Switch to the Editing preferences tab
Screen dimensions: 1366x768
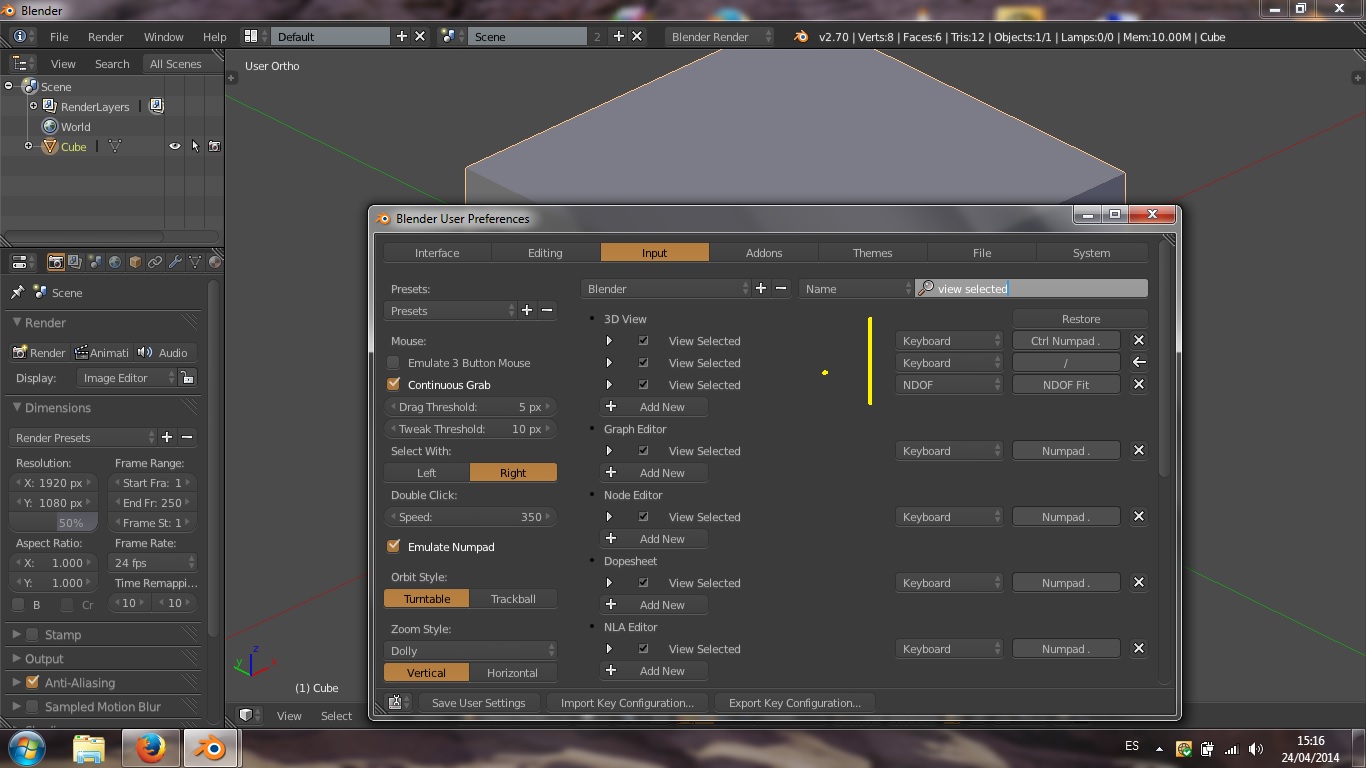pos(545,252)
